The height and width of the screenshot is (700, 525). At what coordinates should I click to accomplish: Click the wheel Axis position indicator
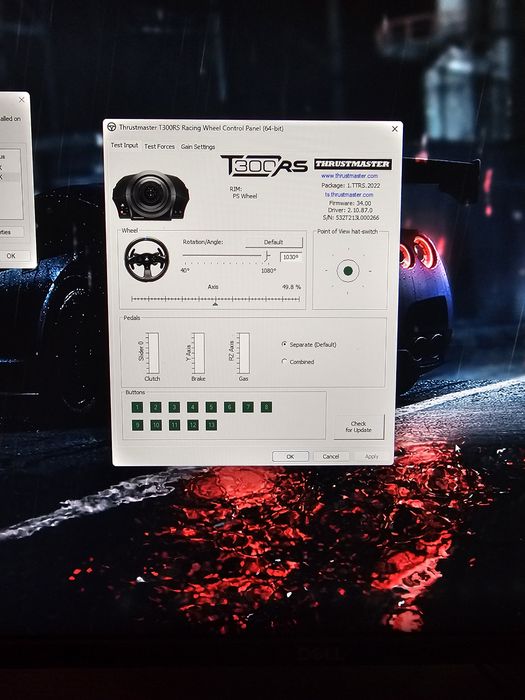[215, 304]
